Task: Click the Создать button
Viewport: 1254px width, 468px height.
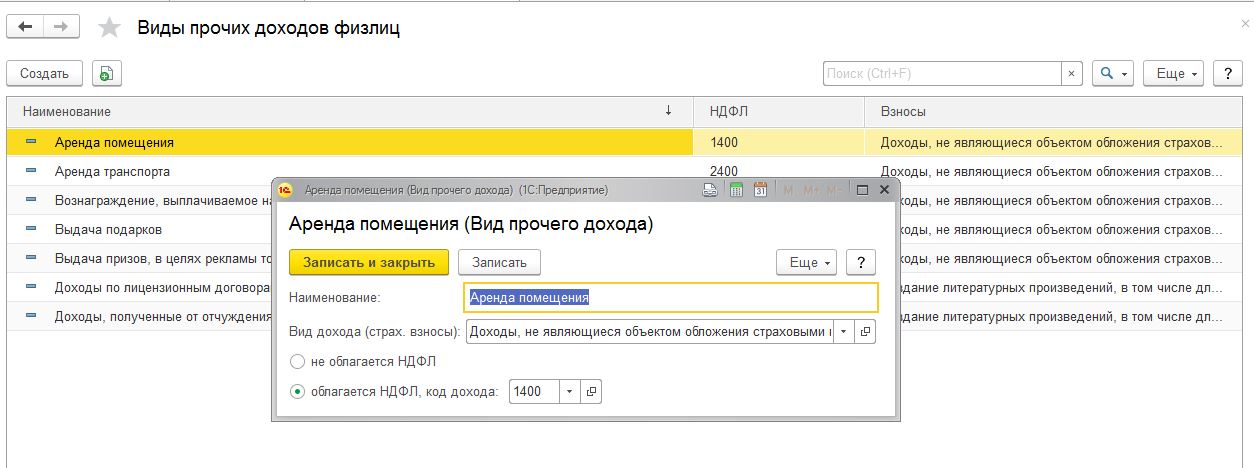Action: [x=45, y=74]
